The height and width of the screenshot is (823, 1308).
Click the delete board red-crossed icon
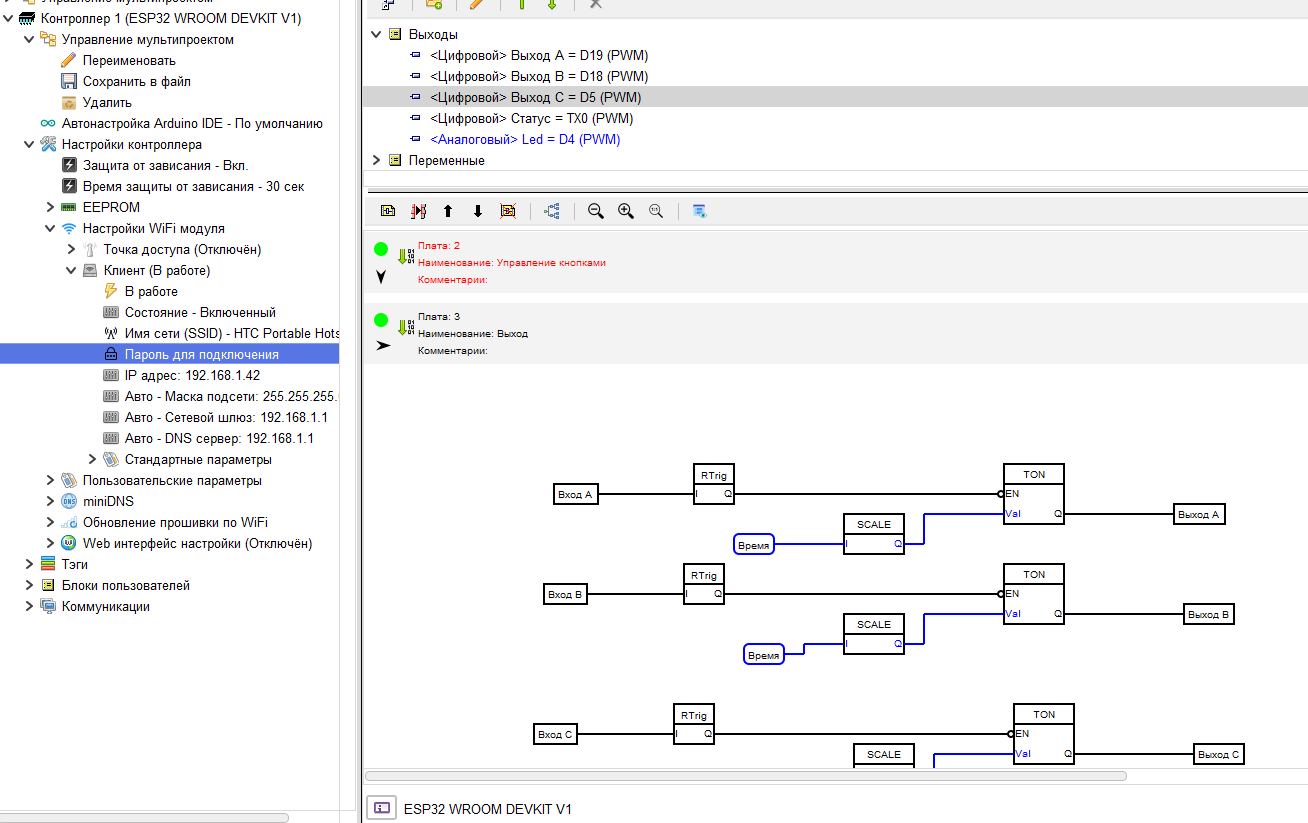click(508, 211)
